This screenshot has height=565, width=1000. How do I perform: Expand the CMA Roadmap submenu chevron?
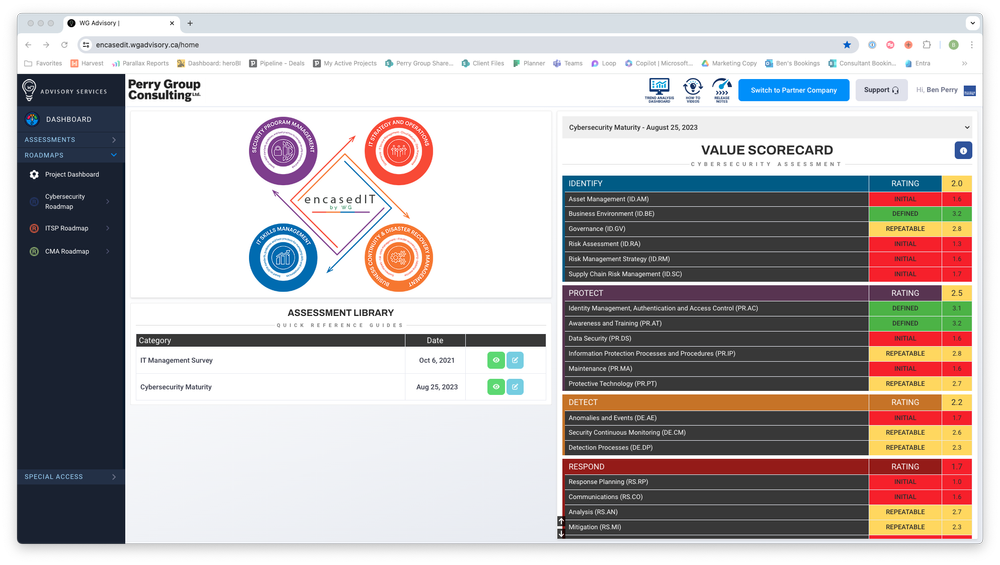coord(108,251)
